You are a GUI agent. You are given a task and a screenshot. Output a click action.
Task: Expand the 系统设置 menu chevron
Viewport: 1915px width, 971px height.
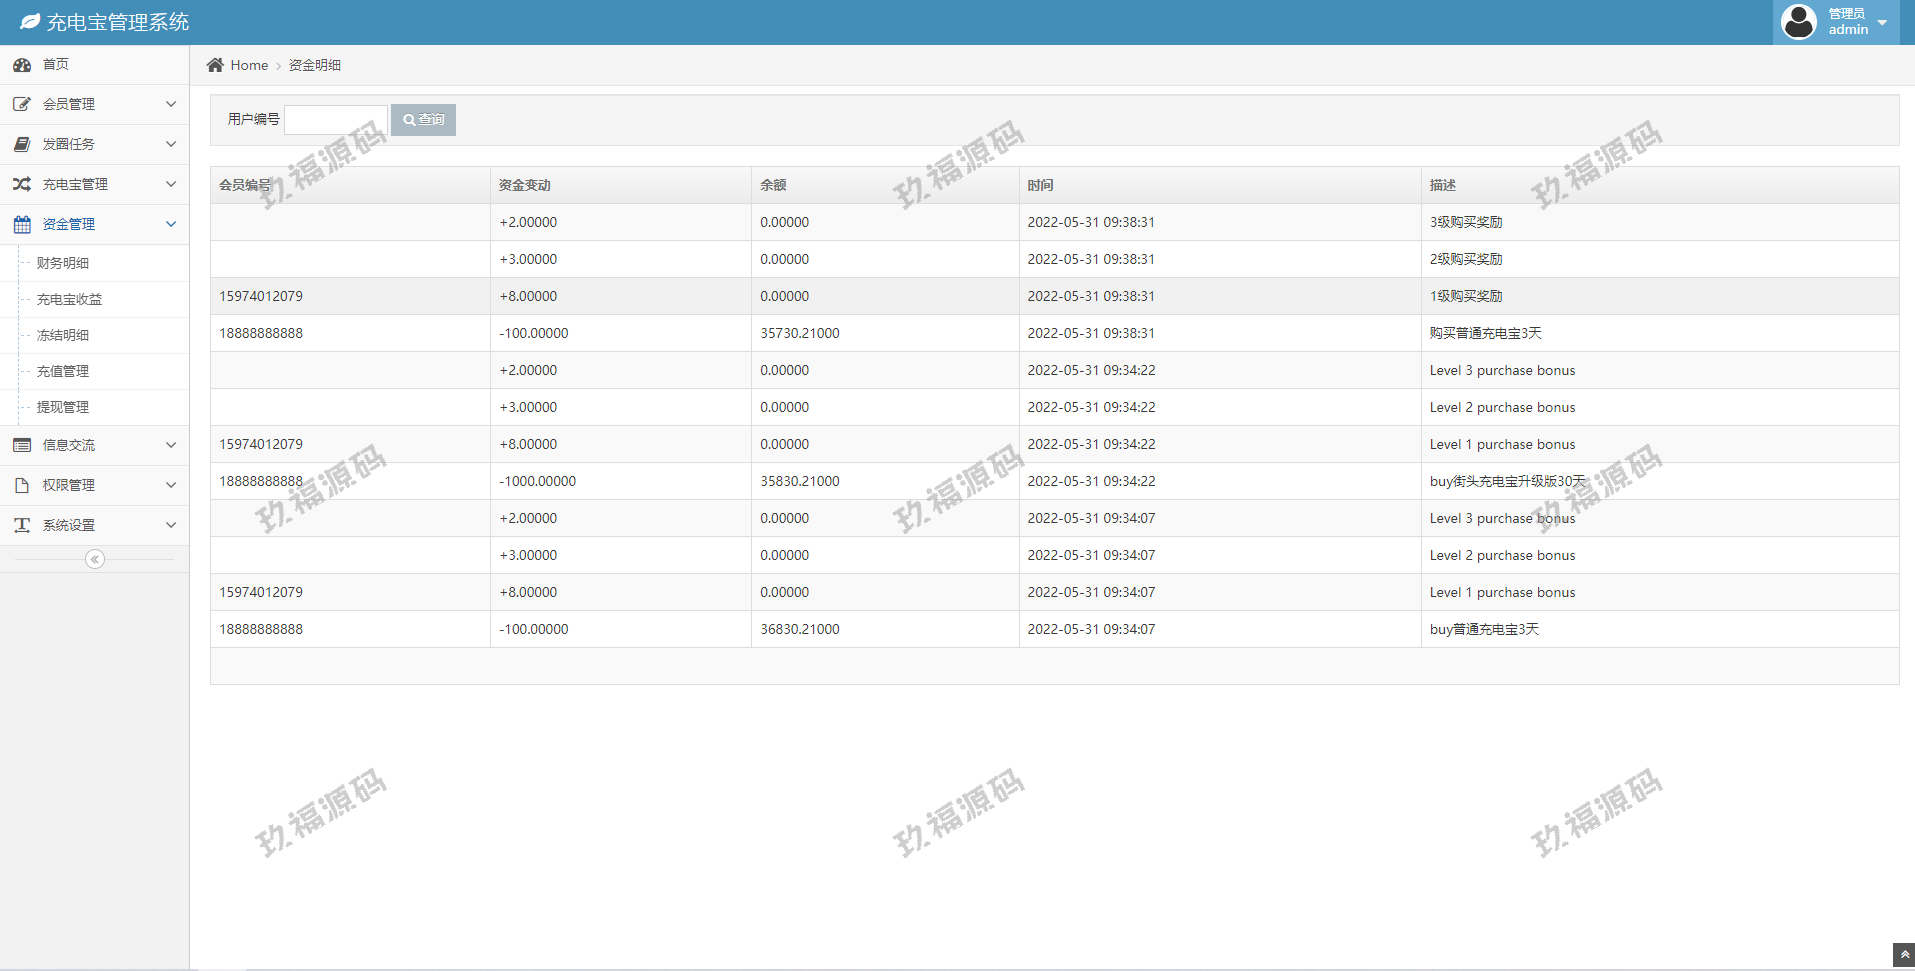tap(171, 525)
